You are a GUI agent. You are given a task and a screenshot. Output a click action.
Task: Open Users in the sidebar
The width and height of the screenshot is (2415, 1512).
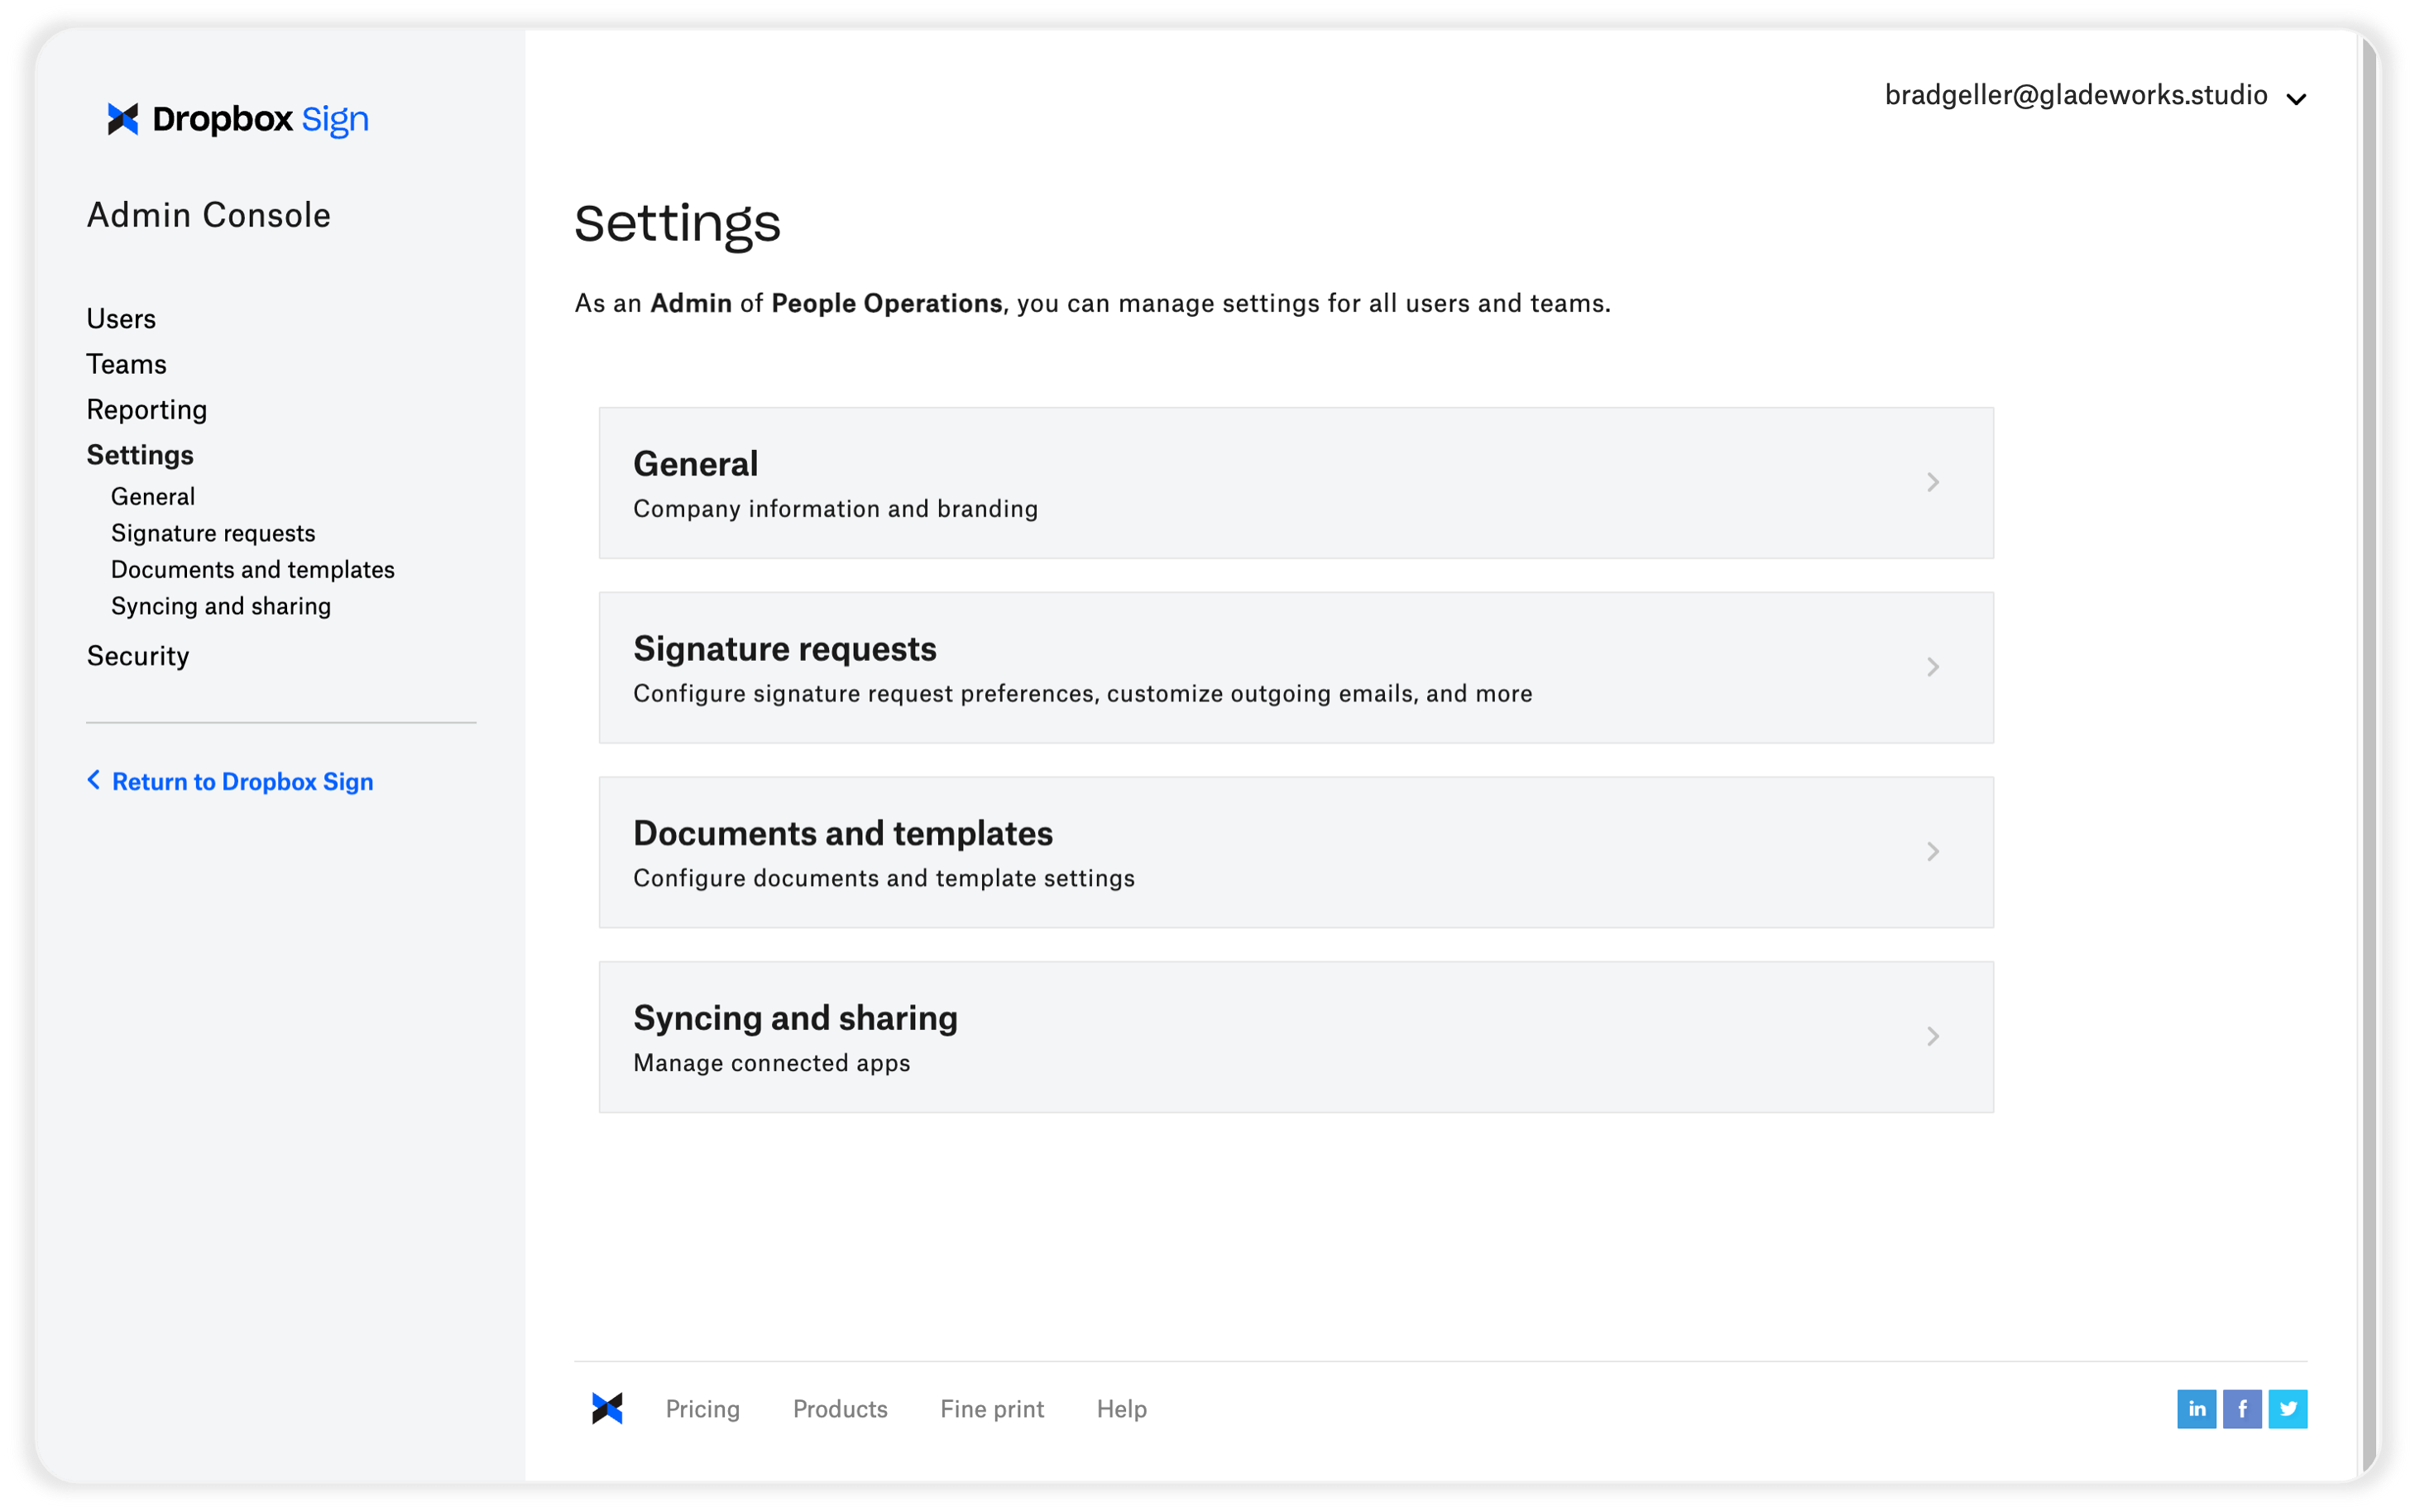click(121, 319)
